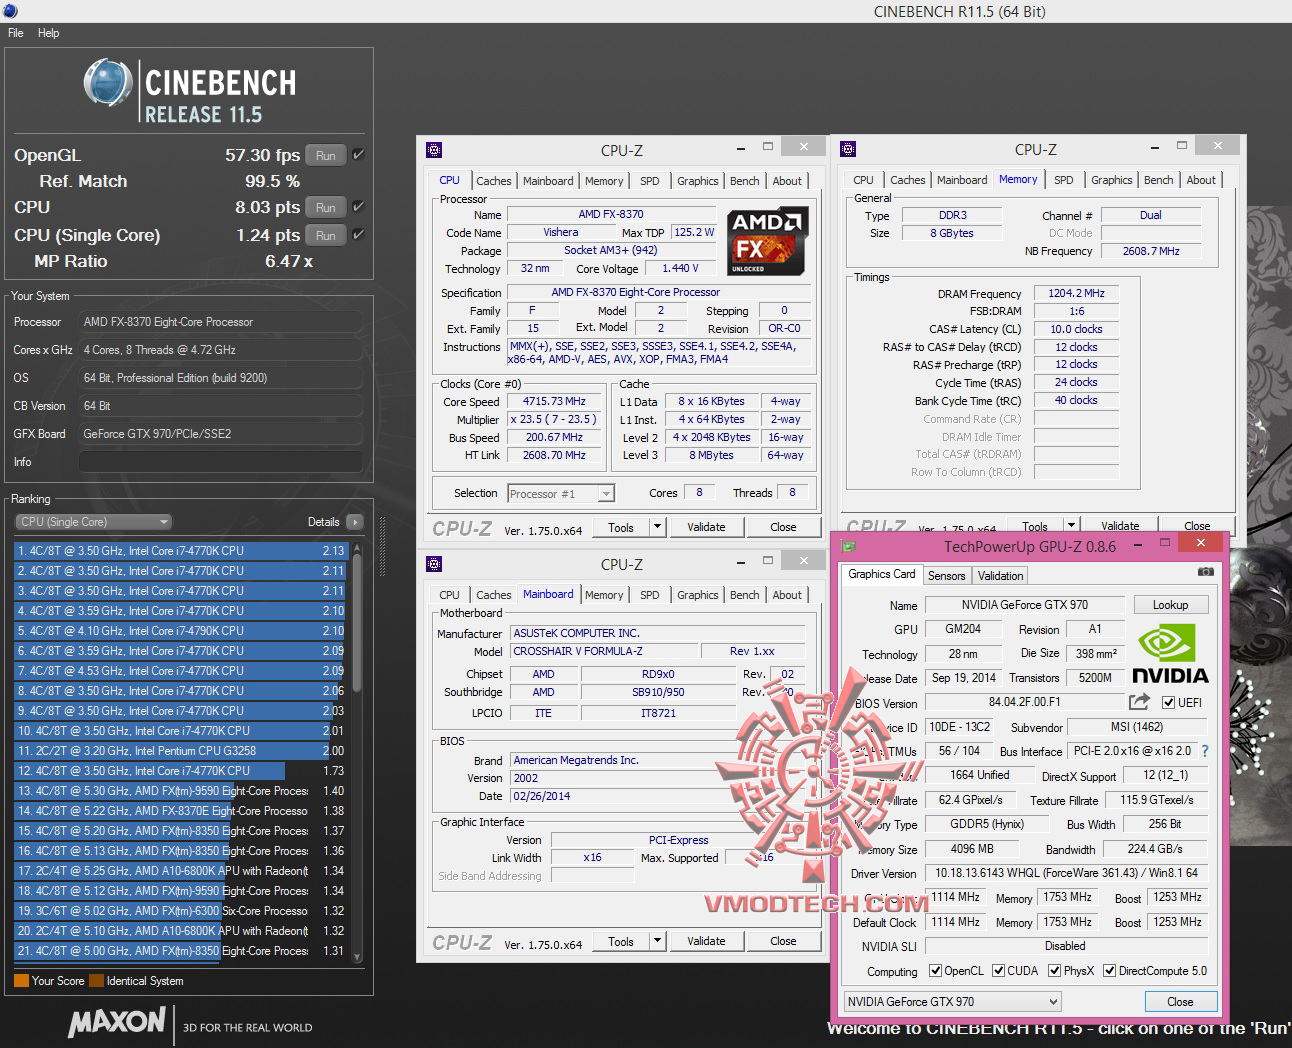Click the Cinebench Release 11.5 logo
This screenshot has width=1292, height=1048.
pos(190,91)
